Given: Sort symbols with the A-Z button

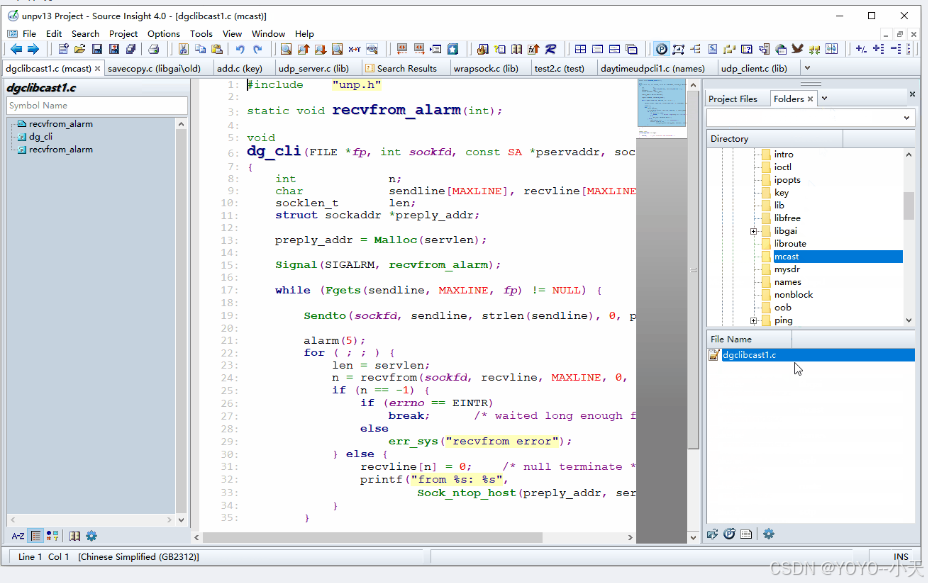Looking at the screenshot, I should tap(18, 536).
